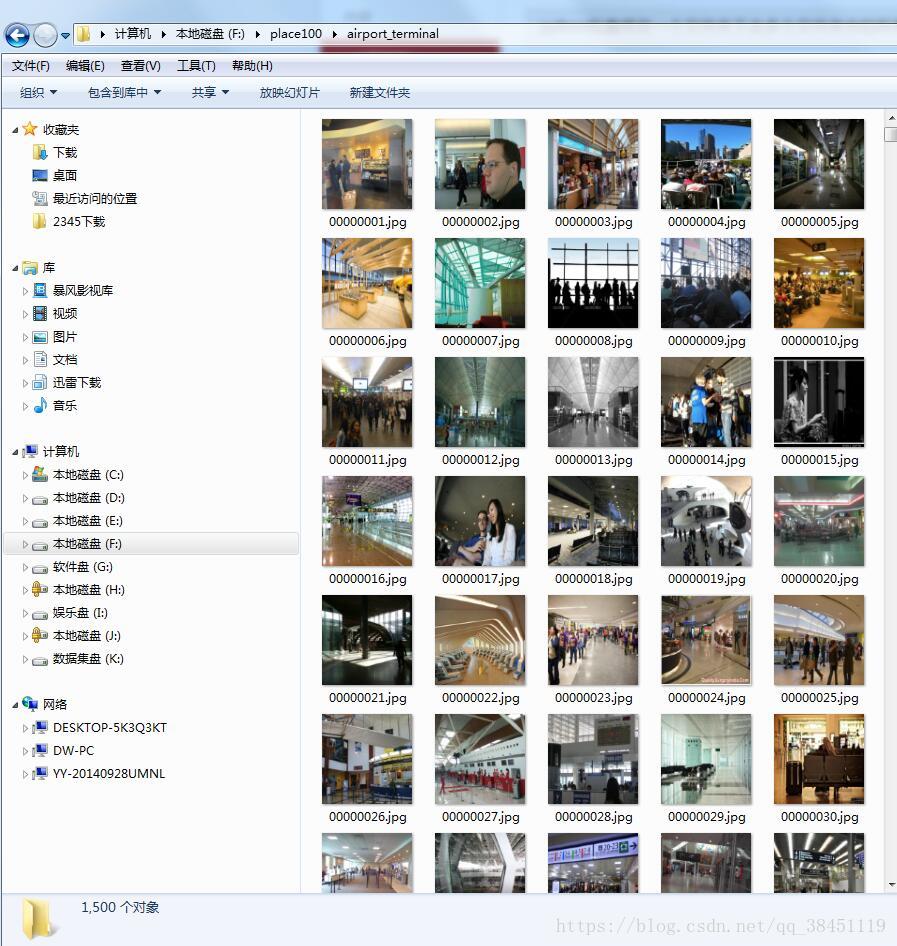Screen dimensions: 897x946
Task: Select the 本地磁盘 (D:) drive icon
Action: [40, 499]
